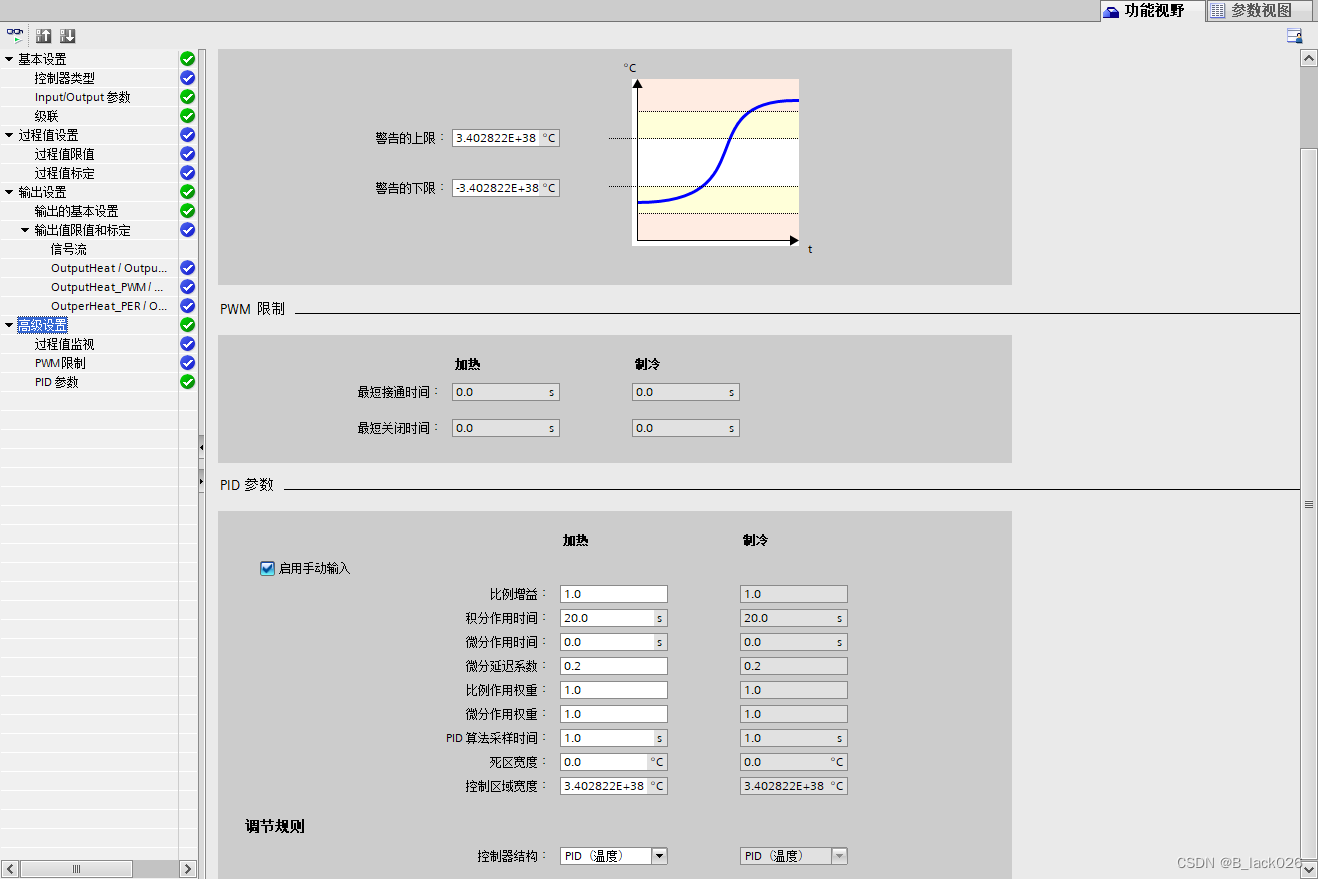Click heating 死区宽度 input field
Screen dimensions: 1318x879
(x=614, y=762)
